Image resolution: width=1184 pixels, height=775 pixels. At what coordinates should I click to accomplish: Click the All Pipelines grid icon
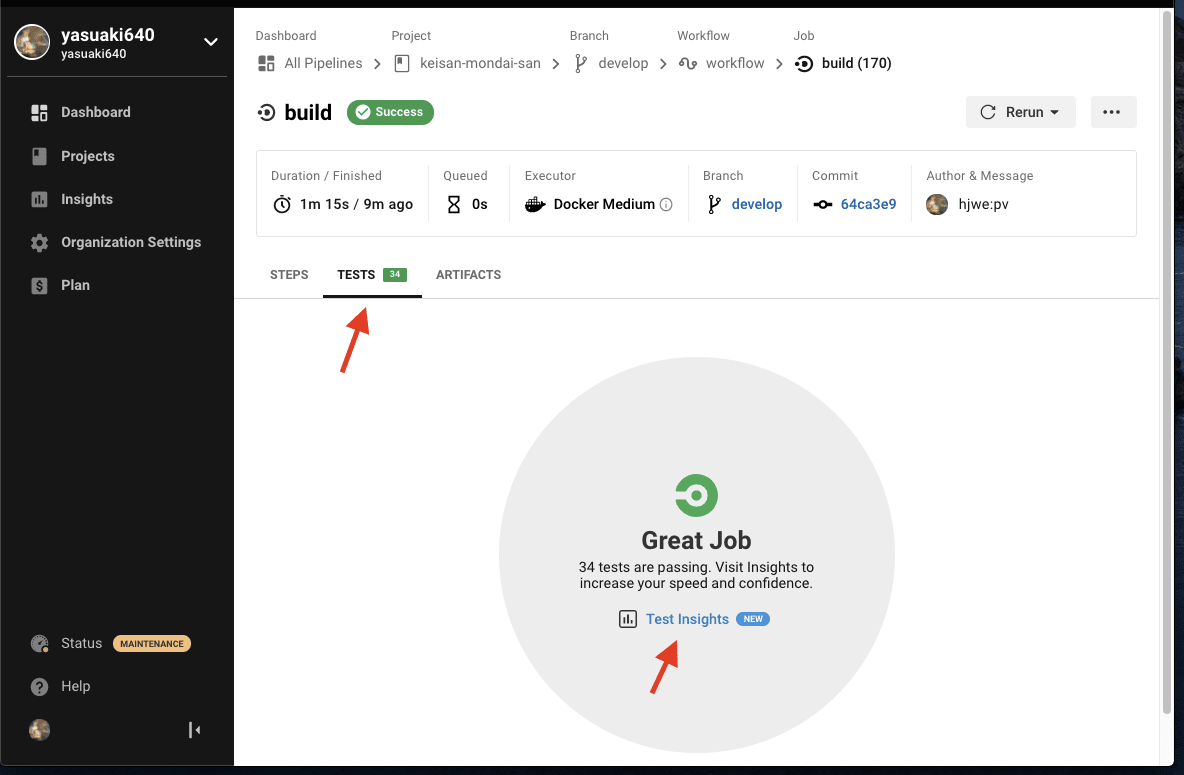pos(266,63)
